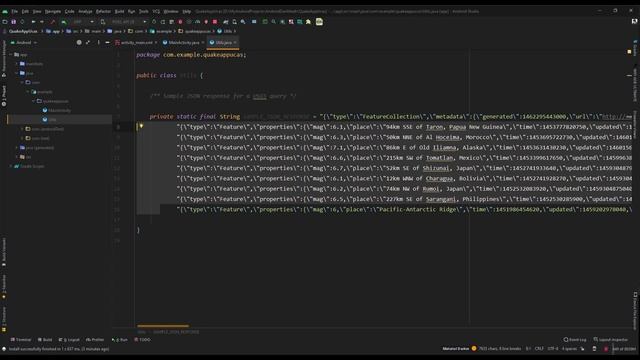This screenshot has width=640, height=360.
Task: Close the Utils.java tab
Action: click(x=235, y=42)
